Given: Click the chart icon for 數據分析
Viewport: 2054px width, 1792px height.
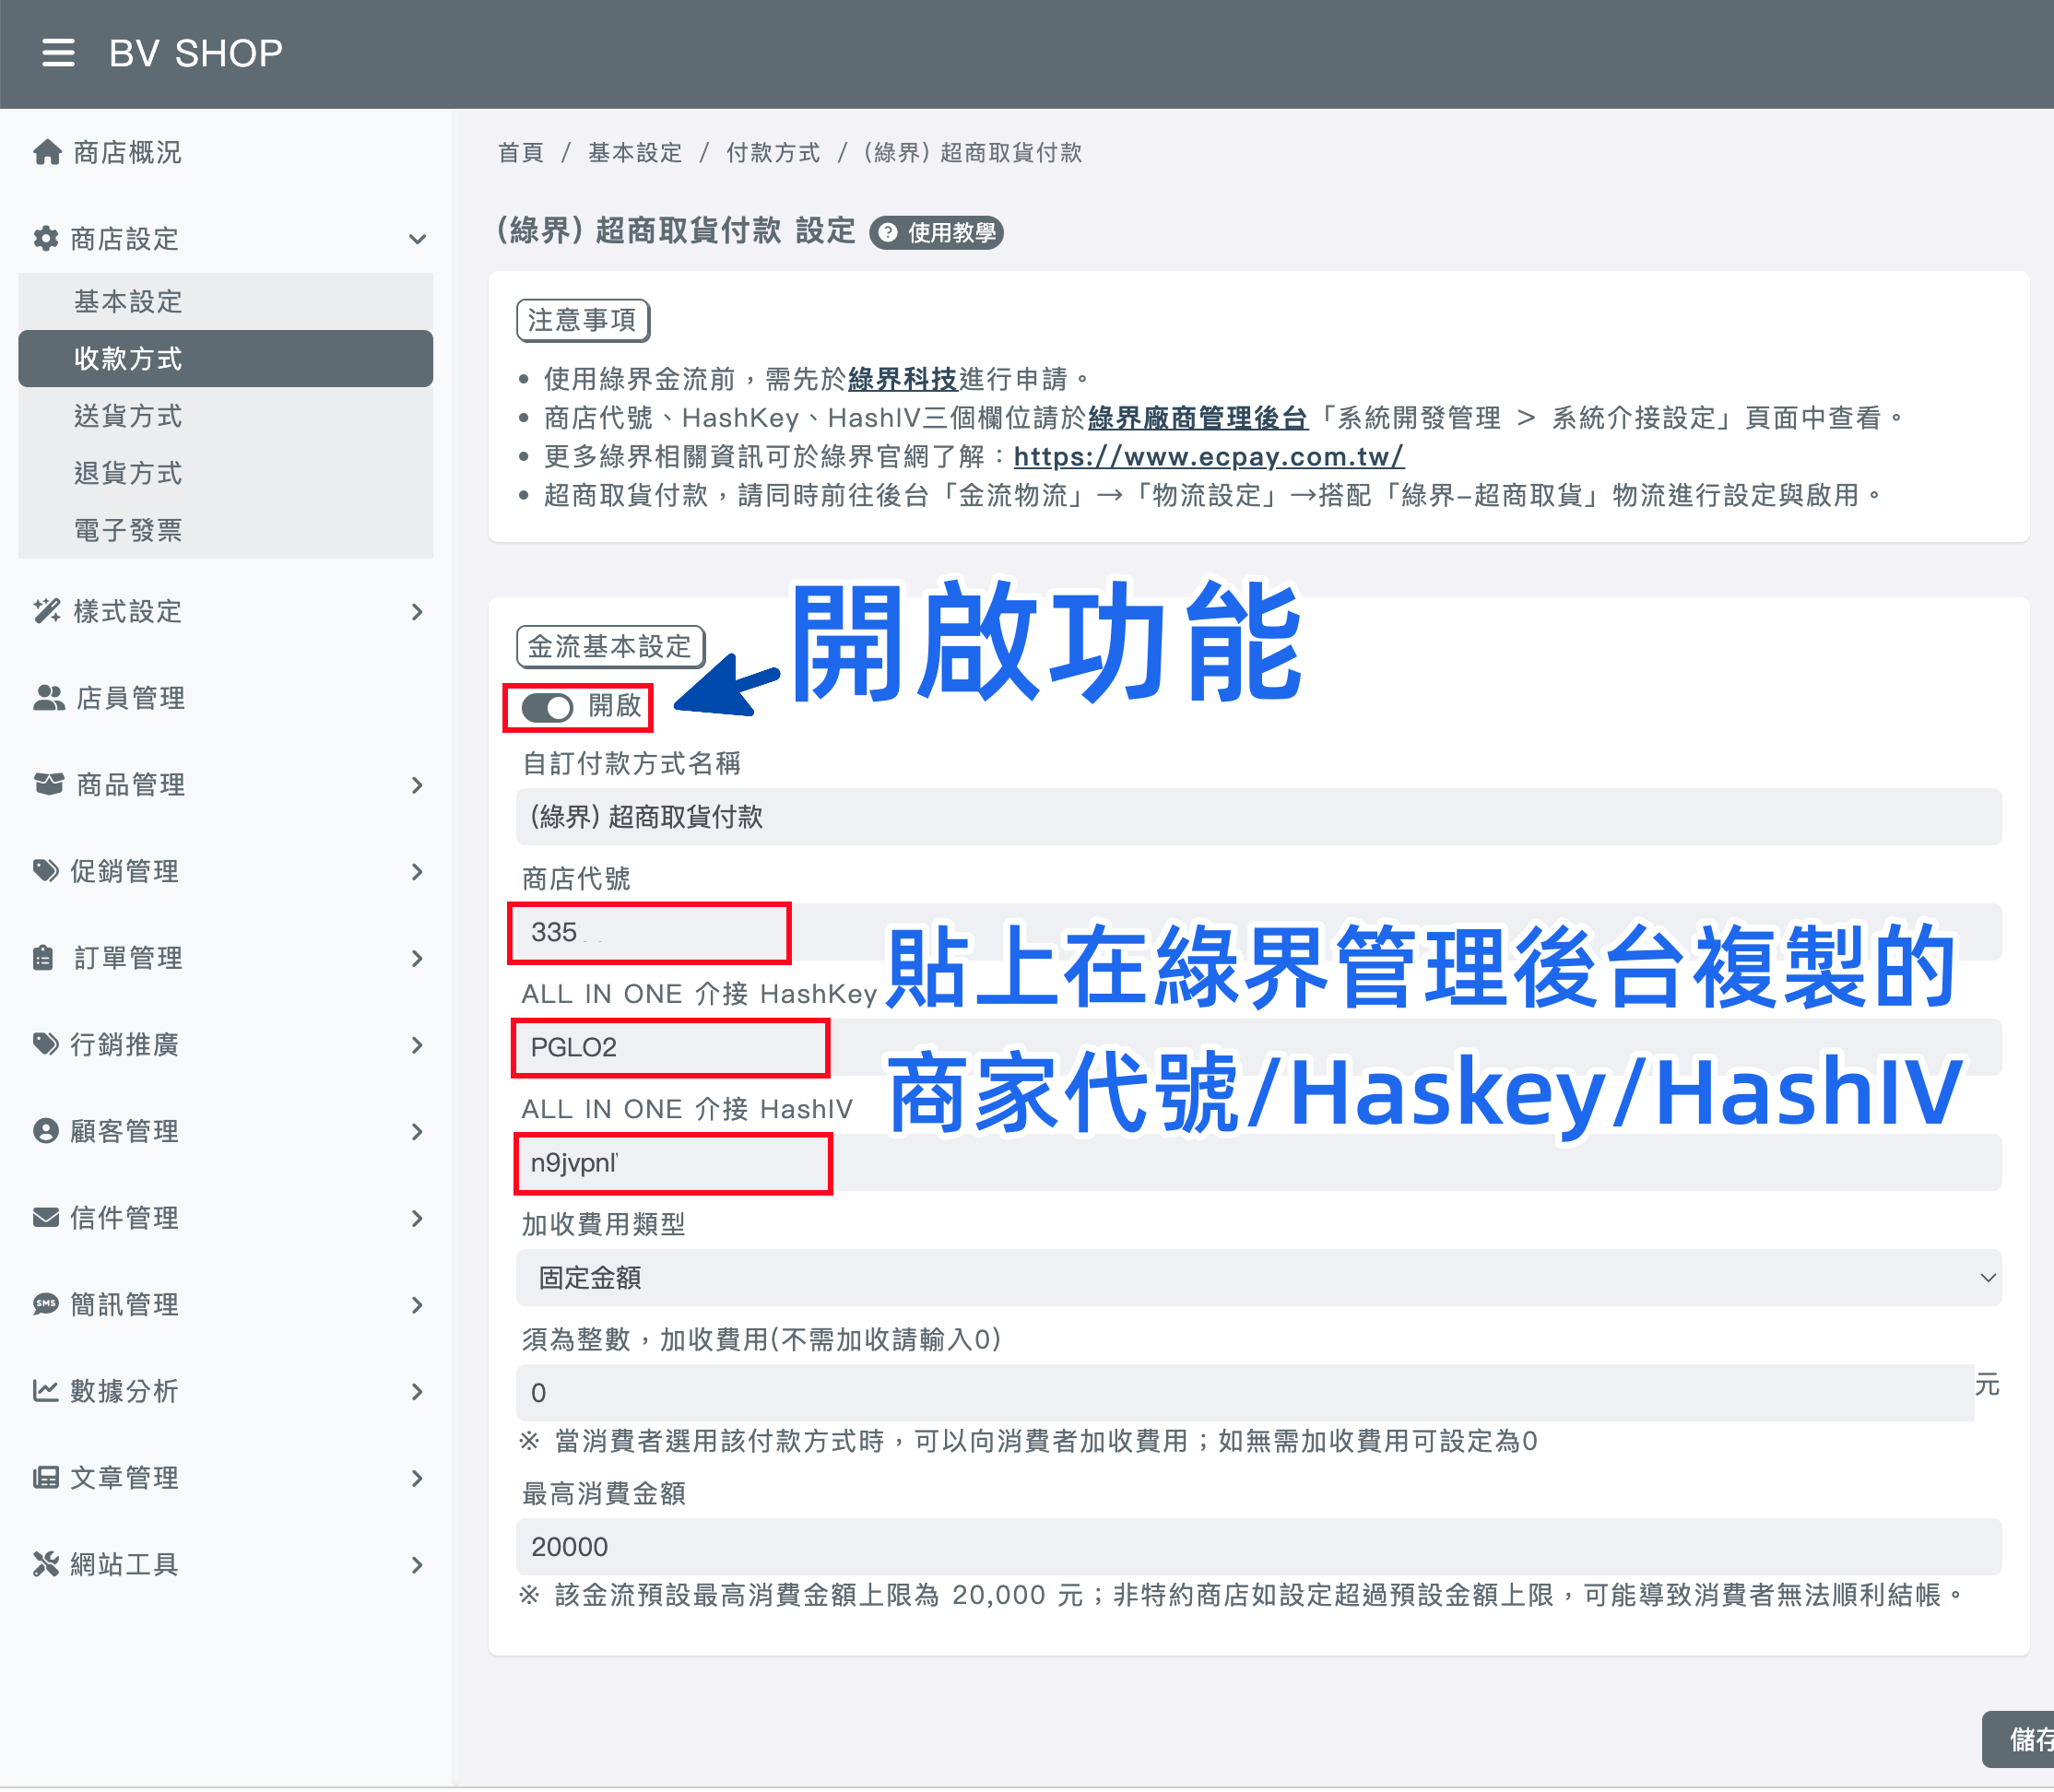Looking at the screenshot, I should (x=46, y=1390).
